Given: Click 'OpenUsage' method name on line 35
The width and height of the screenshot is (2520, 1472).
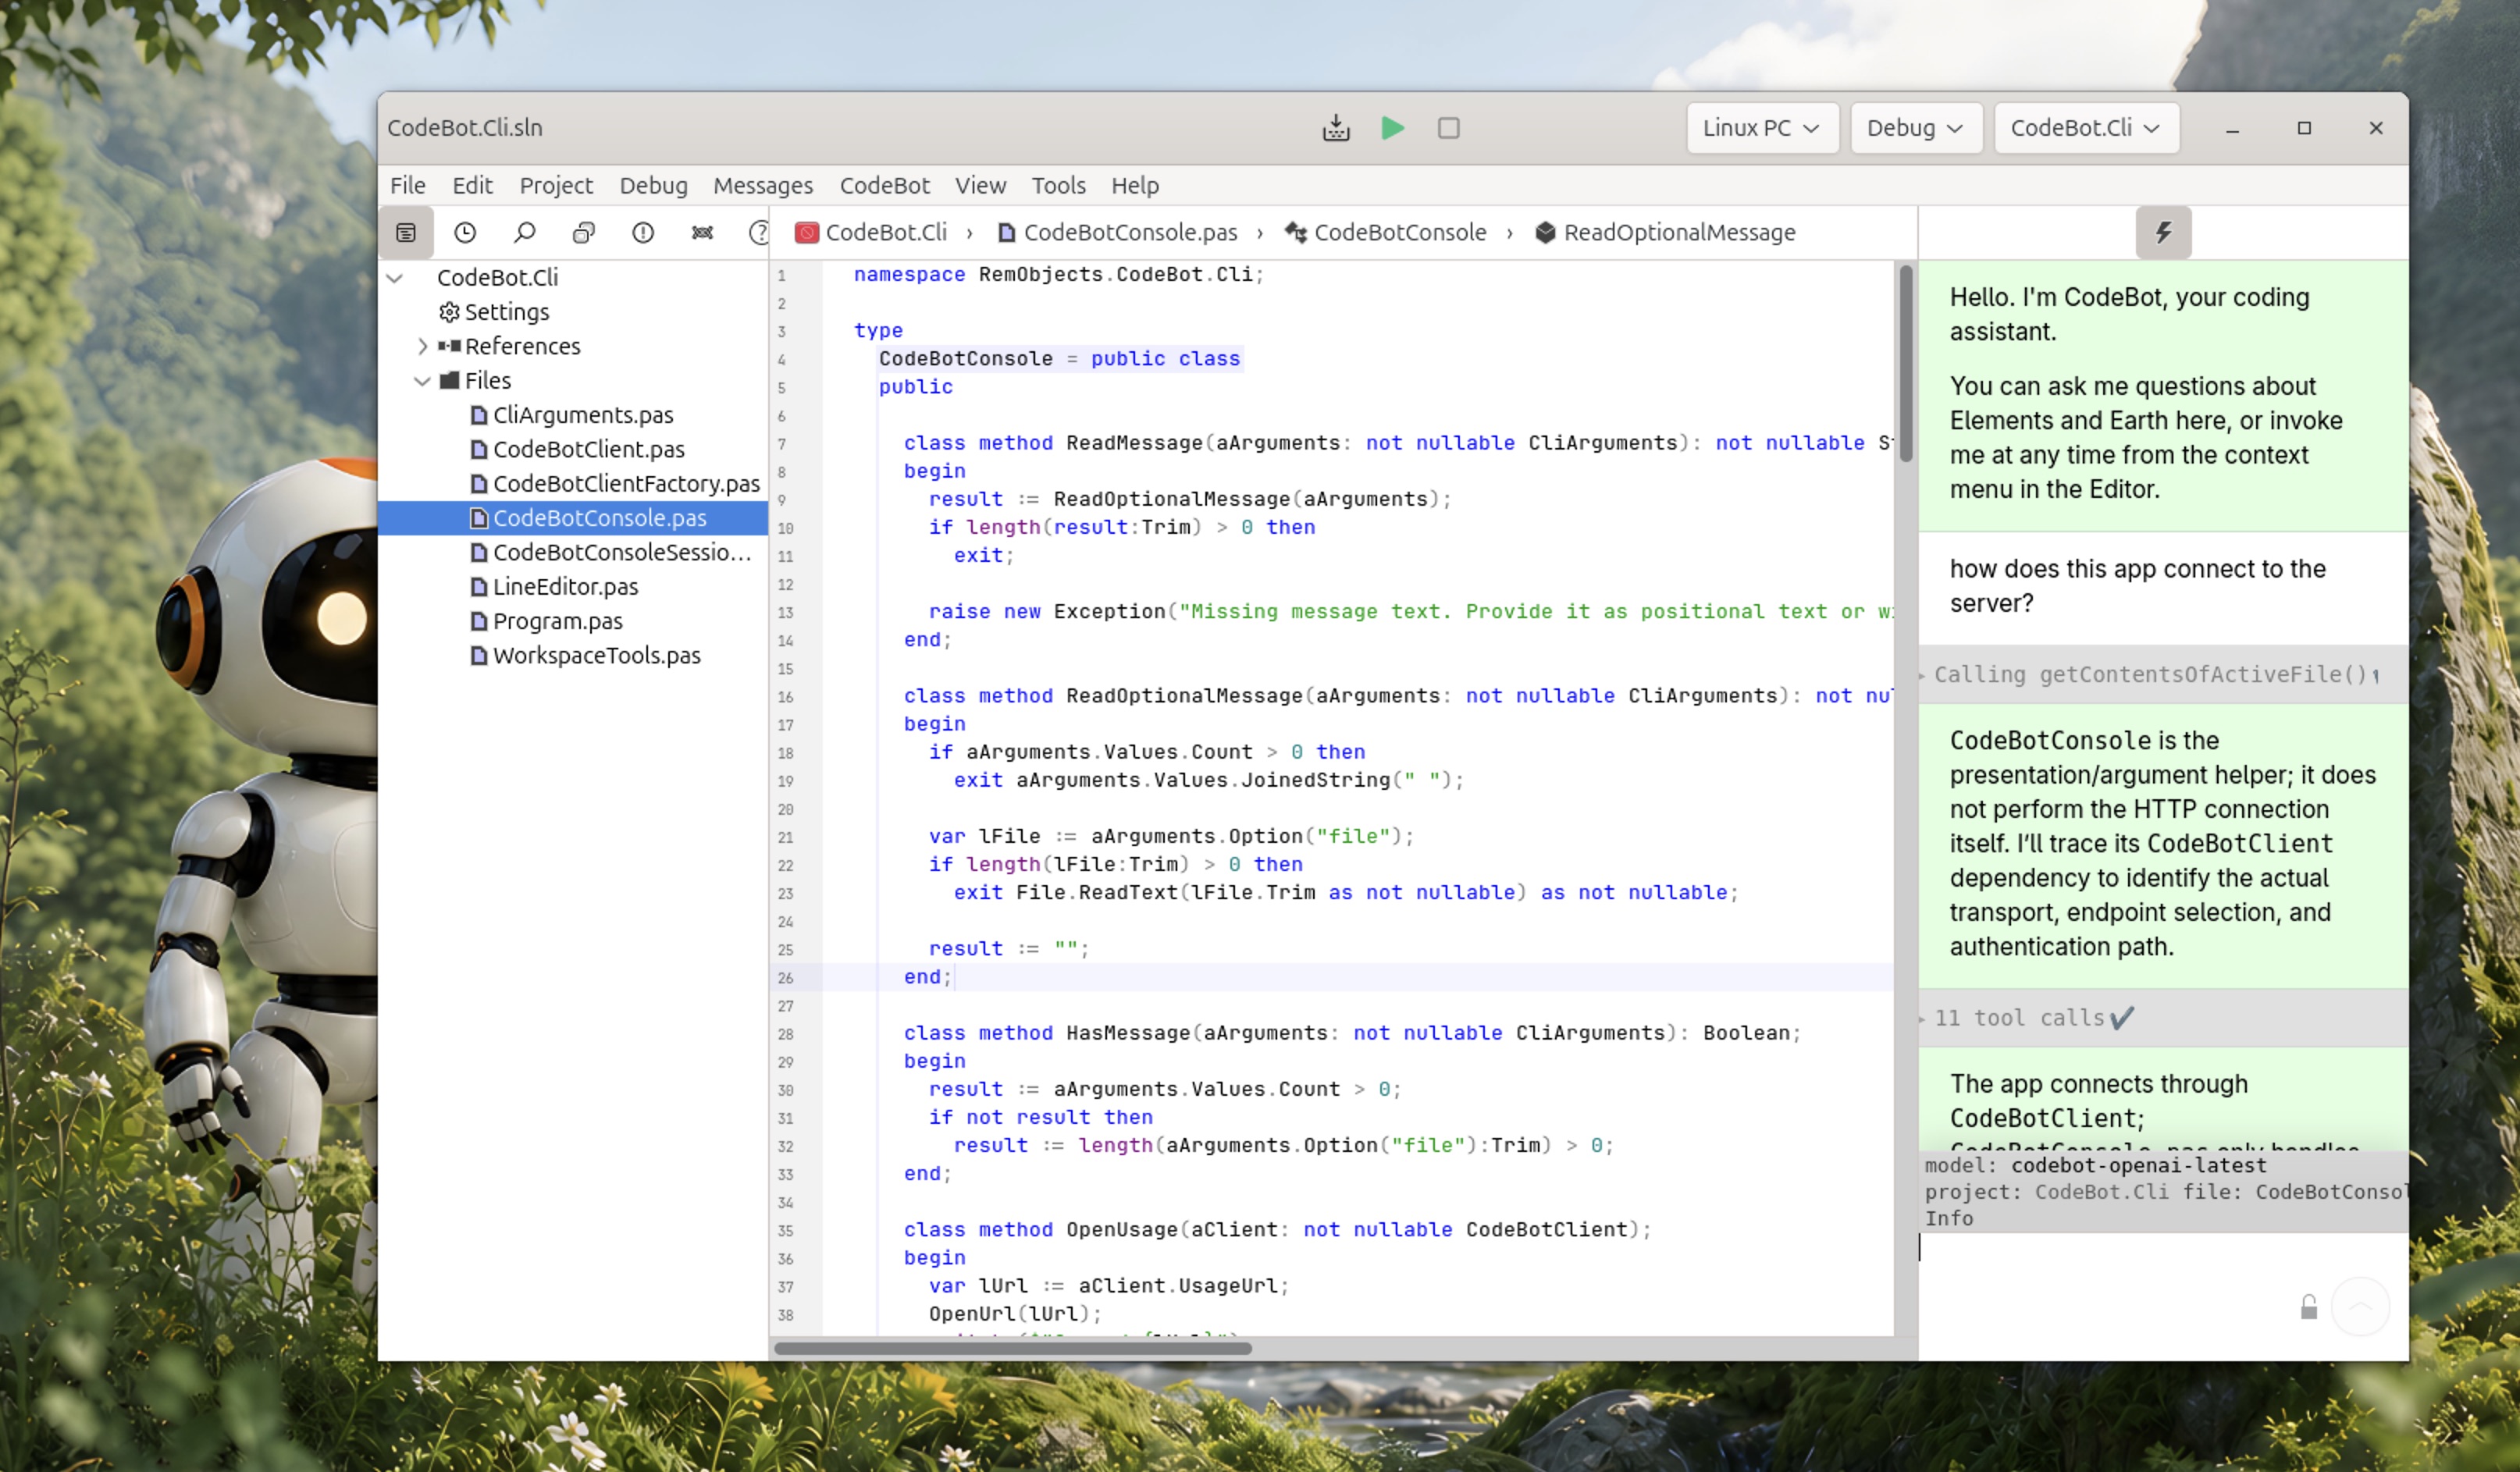Looking at the screenshot, I should (1121, 1230).
